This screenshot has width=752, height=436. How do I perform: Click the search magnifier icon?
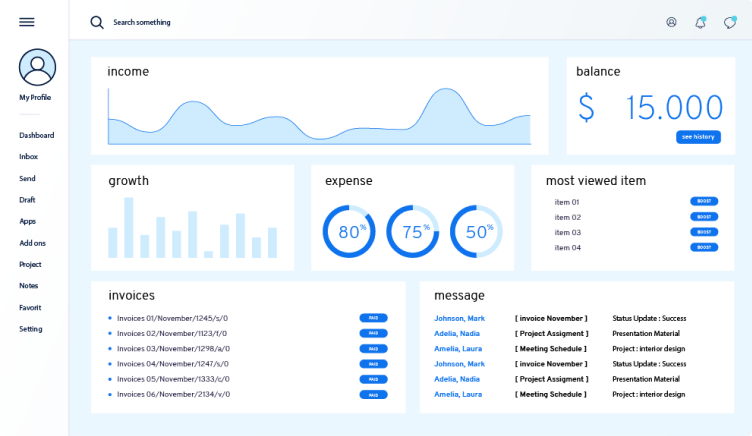(x=97, y=22)
